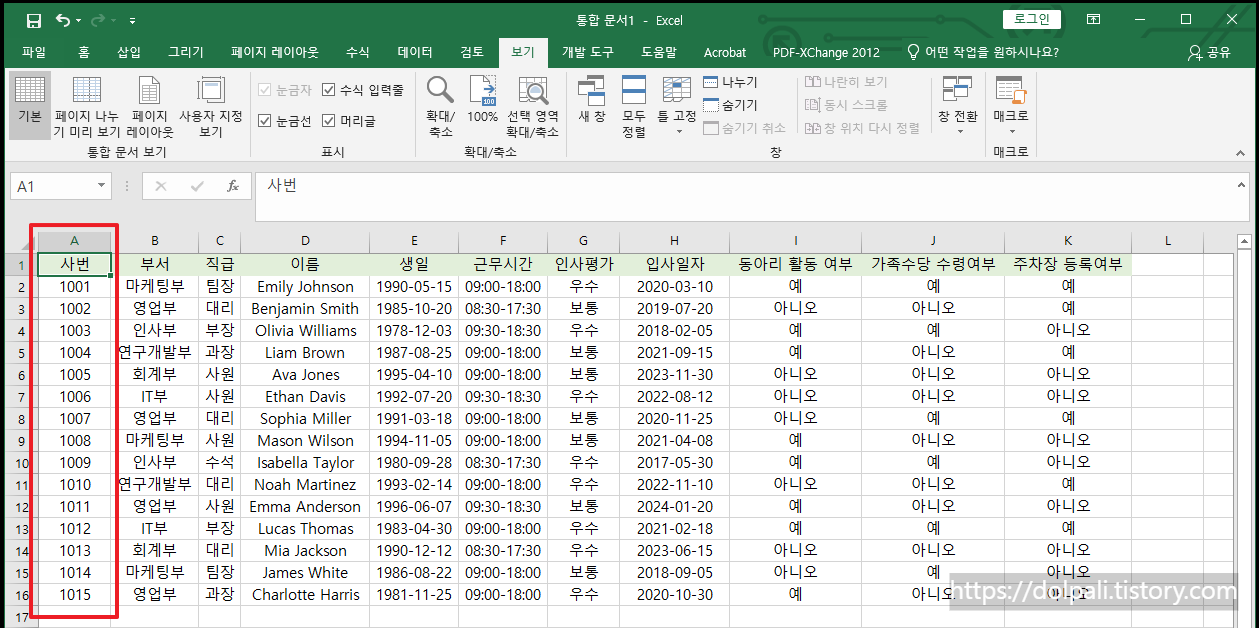The width and height of the screenshot is (1259, 628).
Task: Switch to the 수식 tab
Action: 357,52
